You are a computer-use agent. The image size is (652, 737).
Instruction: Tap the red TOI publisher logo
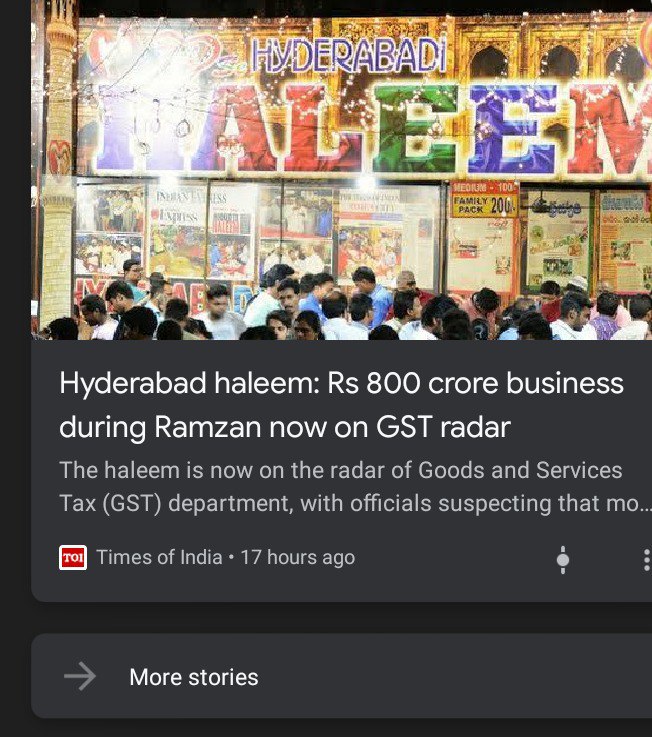(x=73, y=558)
